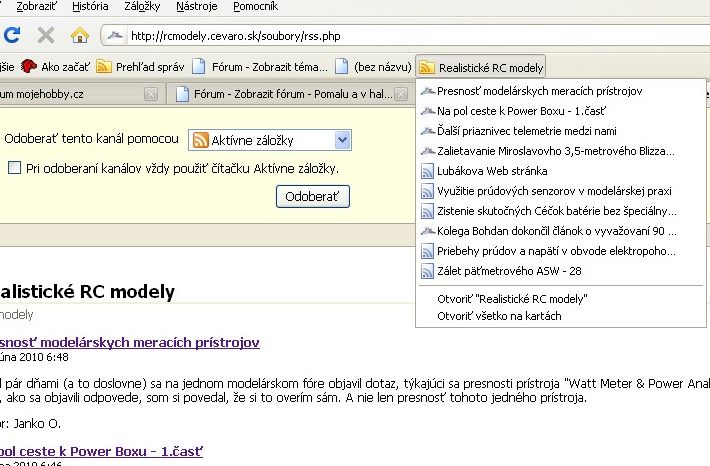Click the site favicon in the address bar
The image size is (710, 466).
pyautogui.click(x=115, y=35)
